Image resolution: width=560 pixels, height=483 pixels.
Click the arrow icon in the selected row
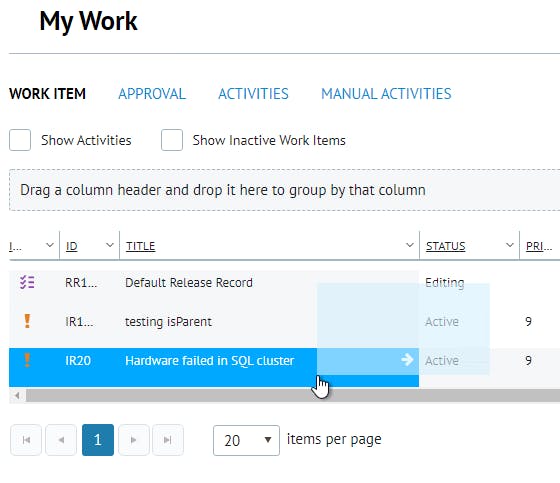(x=407, y=359)
